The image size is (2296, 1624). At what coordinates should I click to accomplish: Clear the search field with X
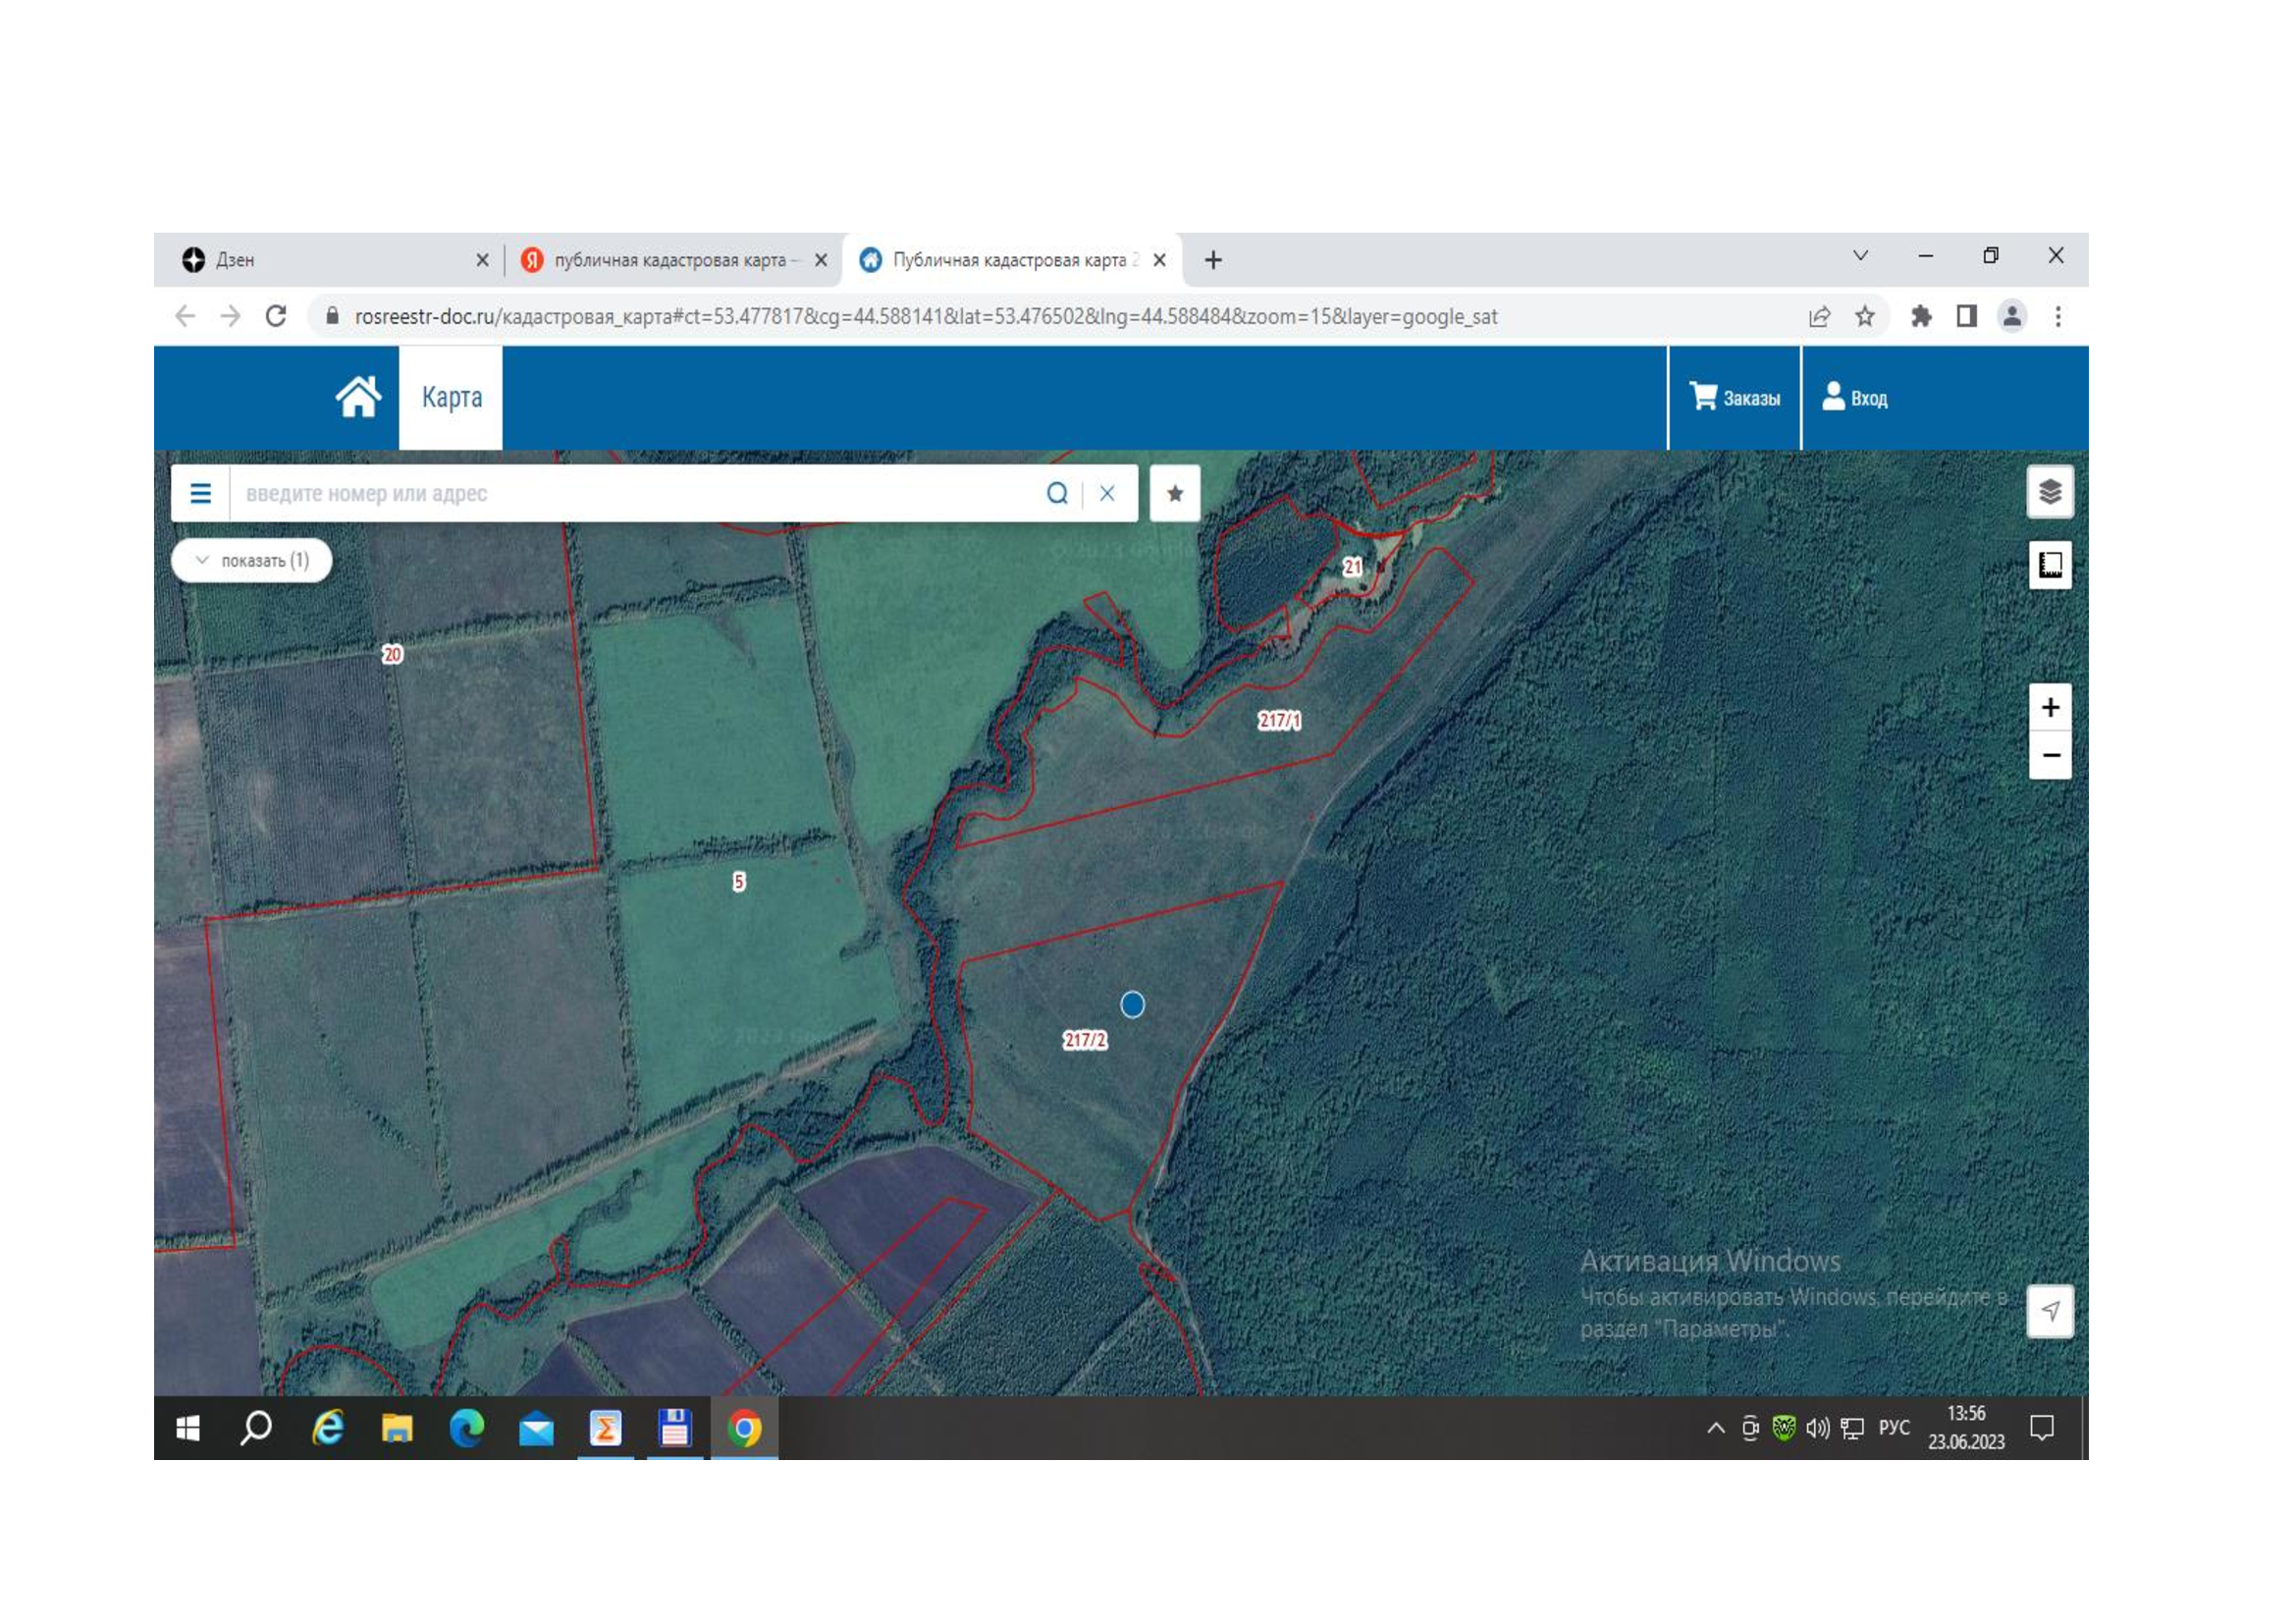[1107, 493]
